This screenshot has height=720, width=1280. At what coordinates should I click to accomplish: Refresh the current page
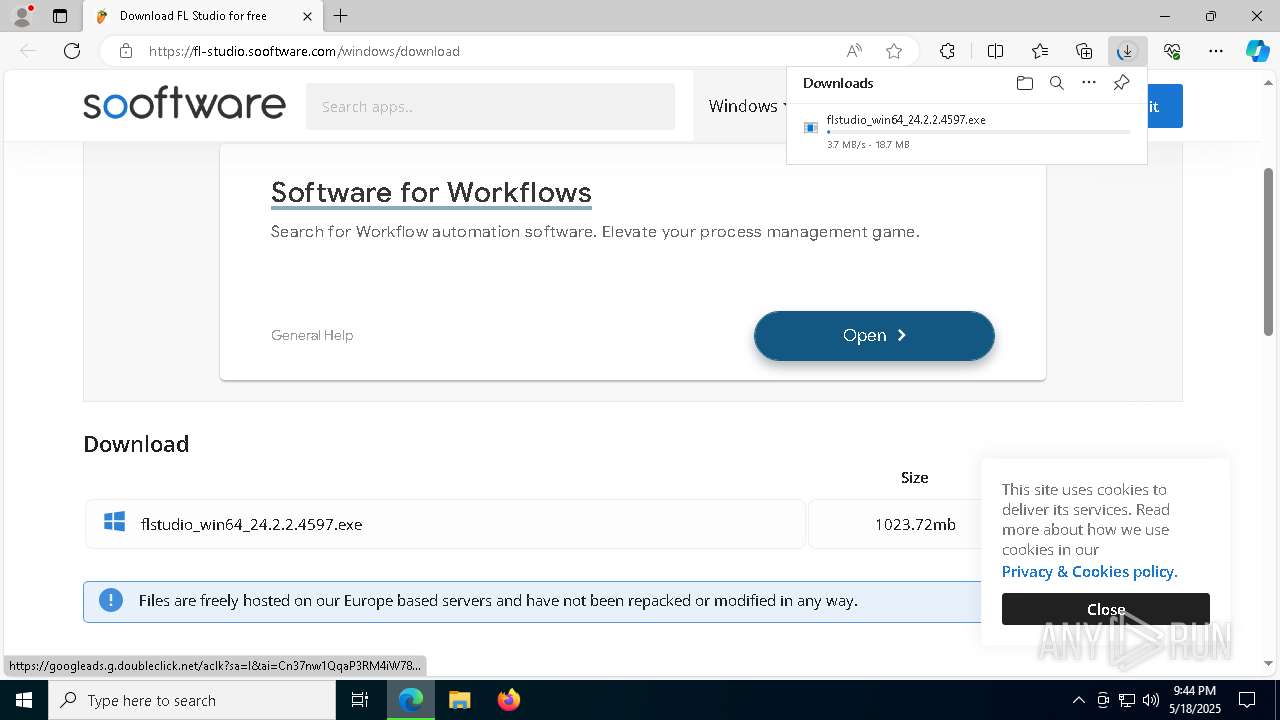tap(72, 51)
